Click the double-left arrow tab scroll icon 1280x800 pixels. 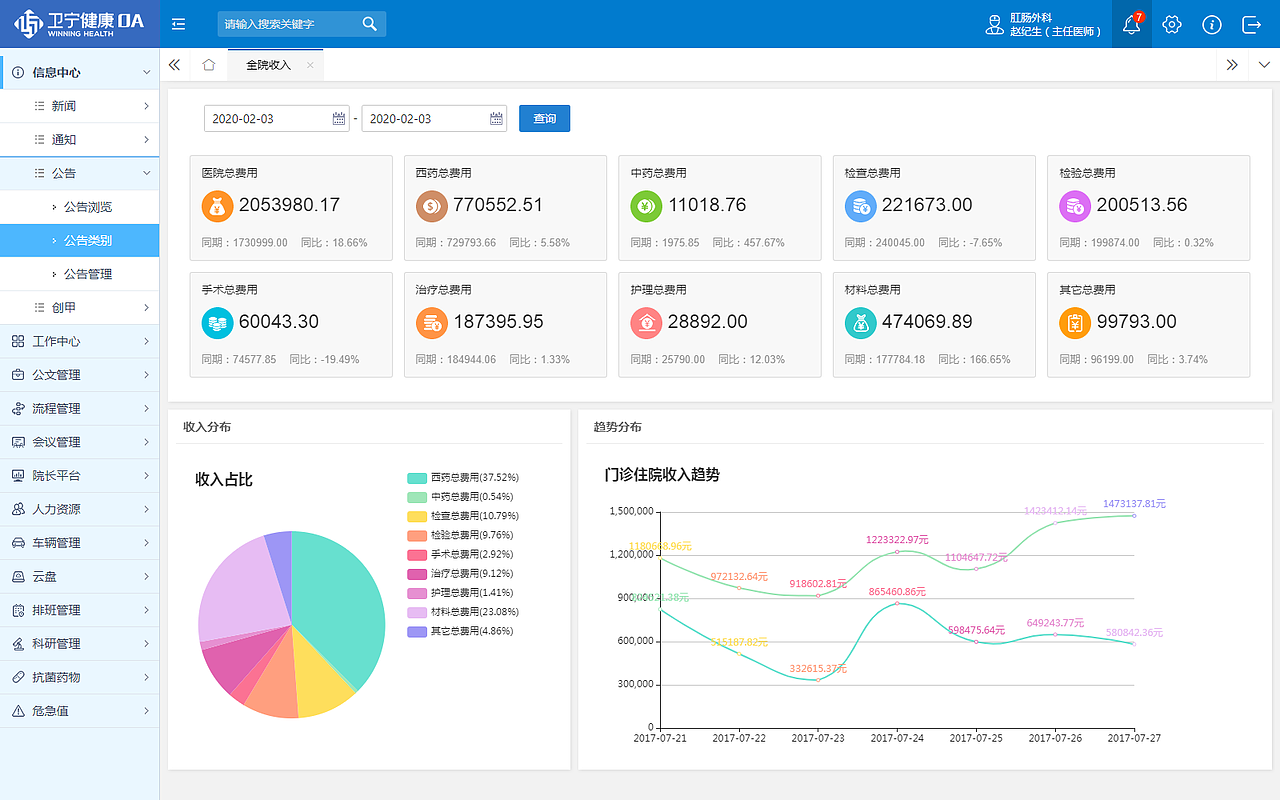click(174, 65)
